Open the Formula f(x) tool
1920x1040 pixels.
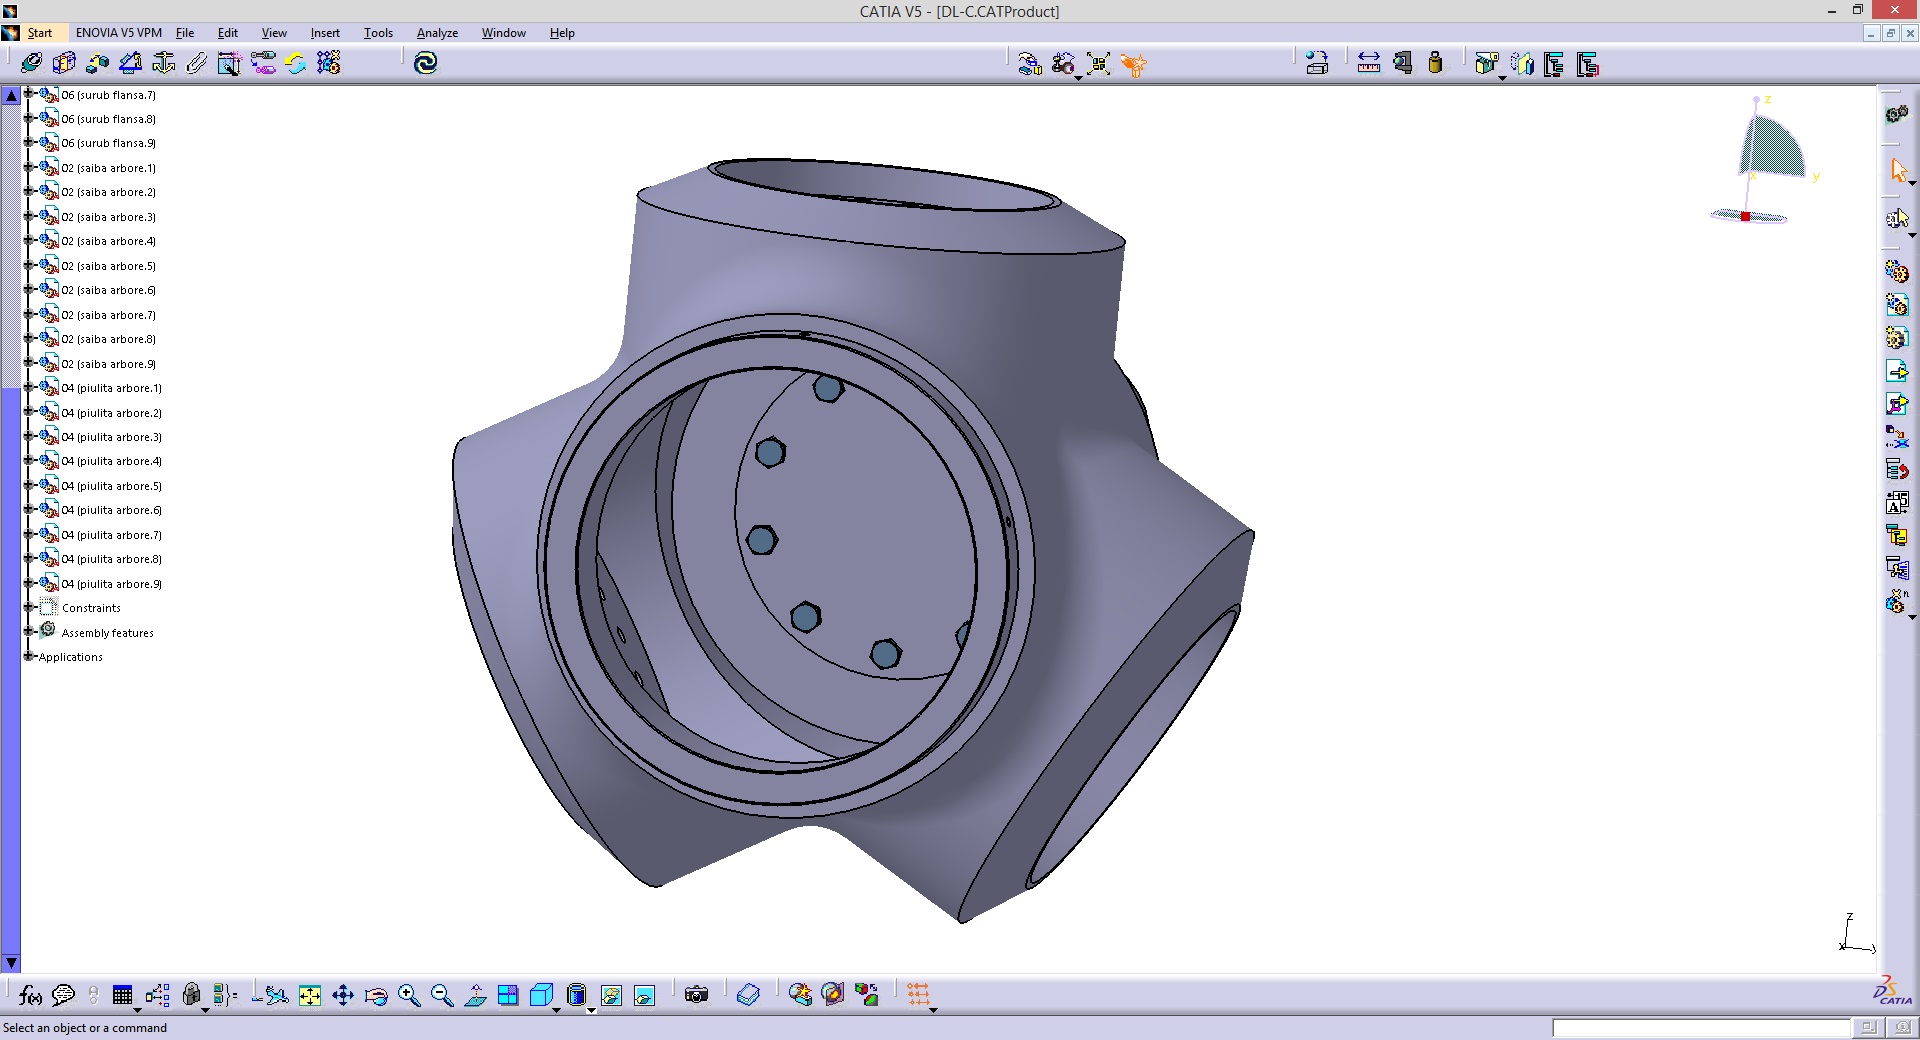tap(30, 995)
